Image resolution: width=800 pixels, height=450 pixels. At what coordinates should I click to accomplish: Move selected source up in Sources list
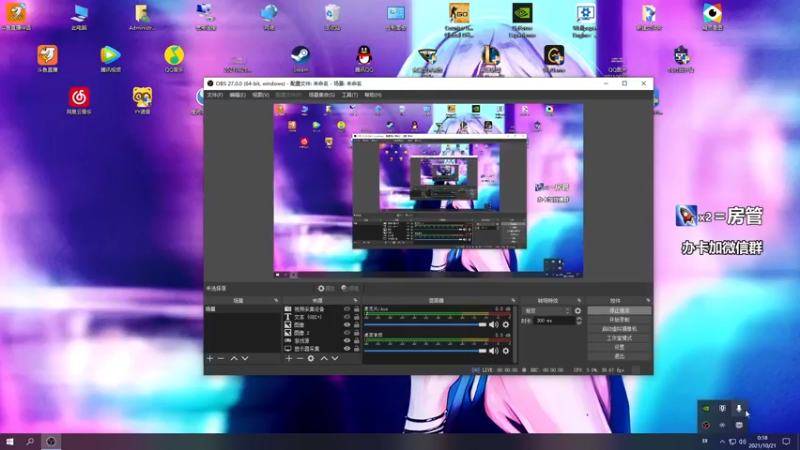[x=323, y=358]
